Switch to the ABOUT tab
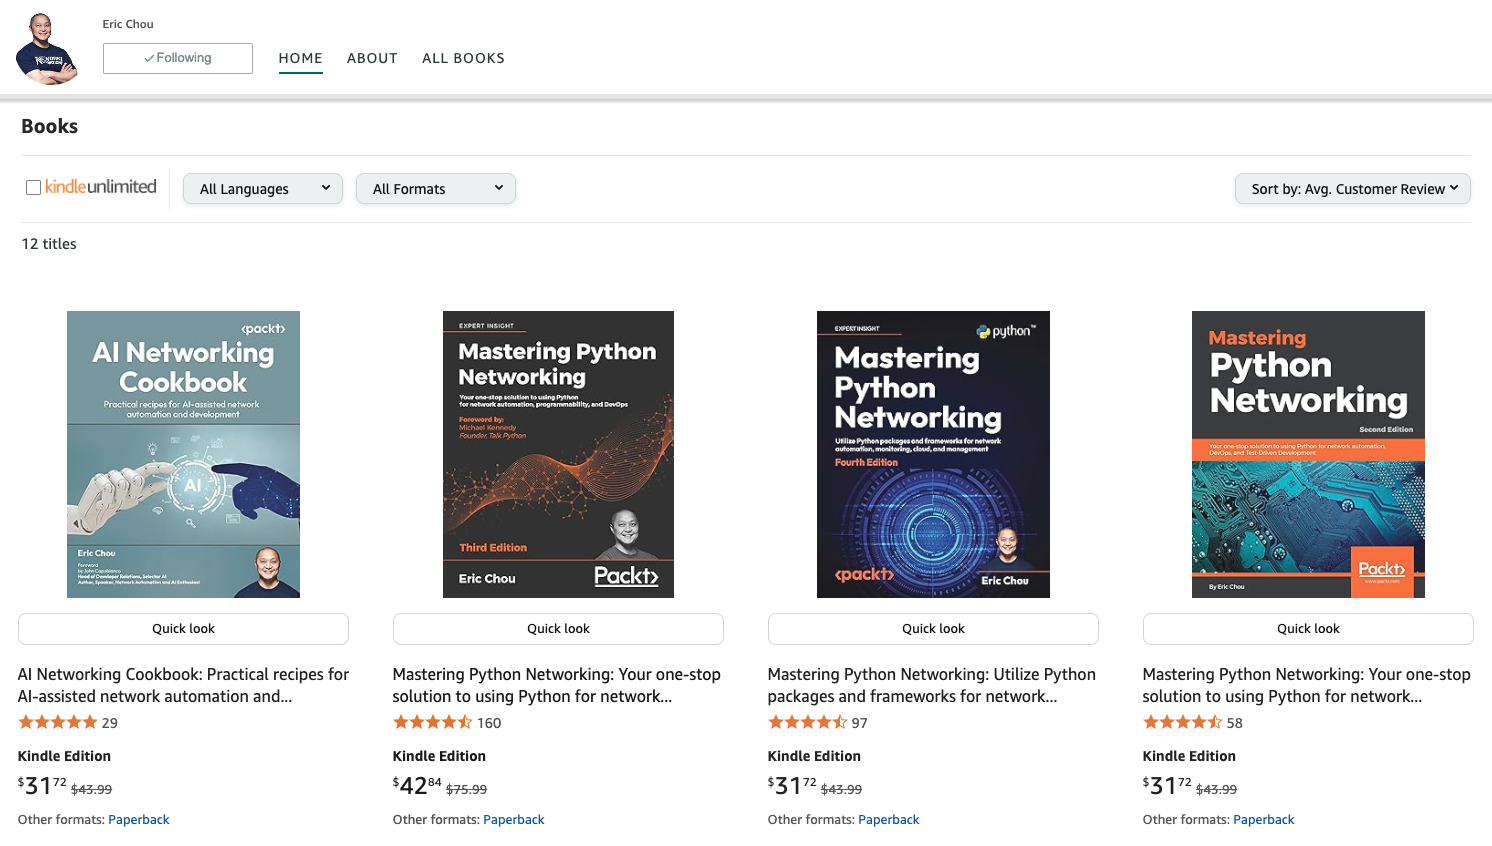Image resolution: width=1492 pixels, height=846 pixels. 372,58
